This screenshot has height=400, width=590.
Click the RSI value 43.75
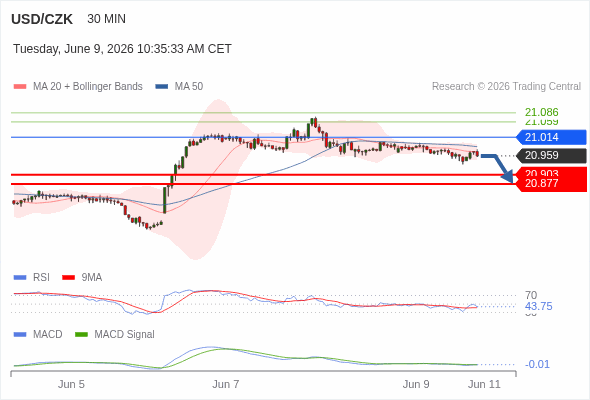538,306
